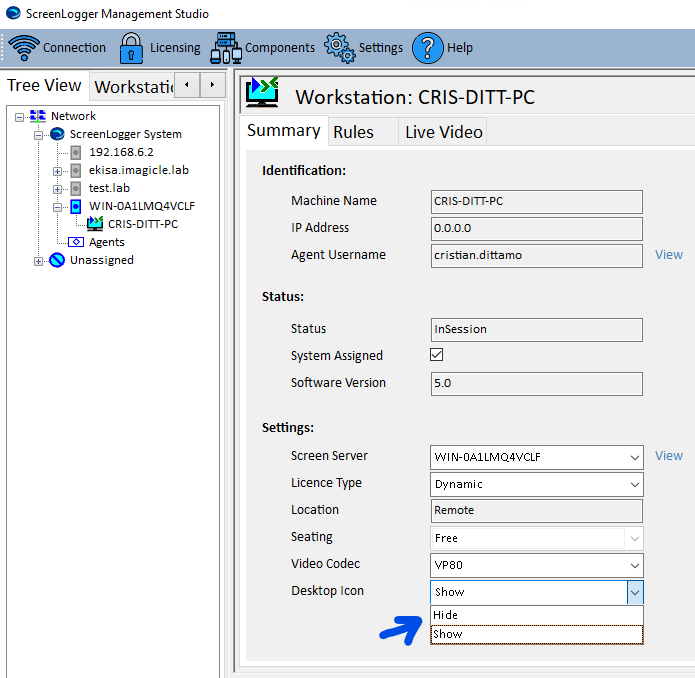The height and width of the screenshot is (678, 695).
Task: Open the Screen Server dropdown
Action: point(634,457)
